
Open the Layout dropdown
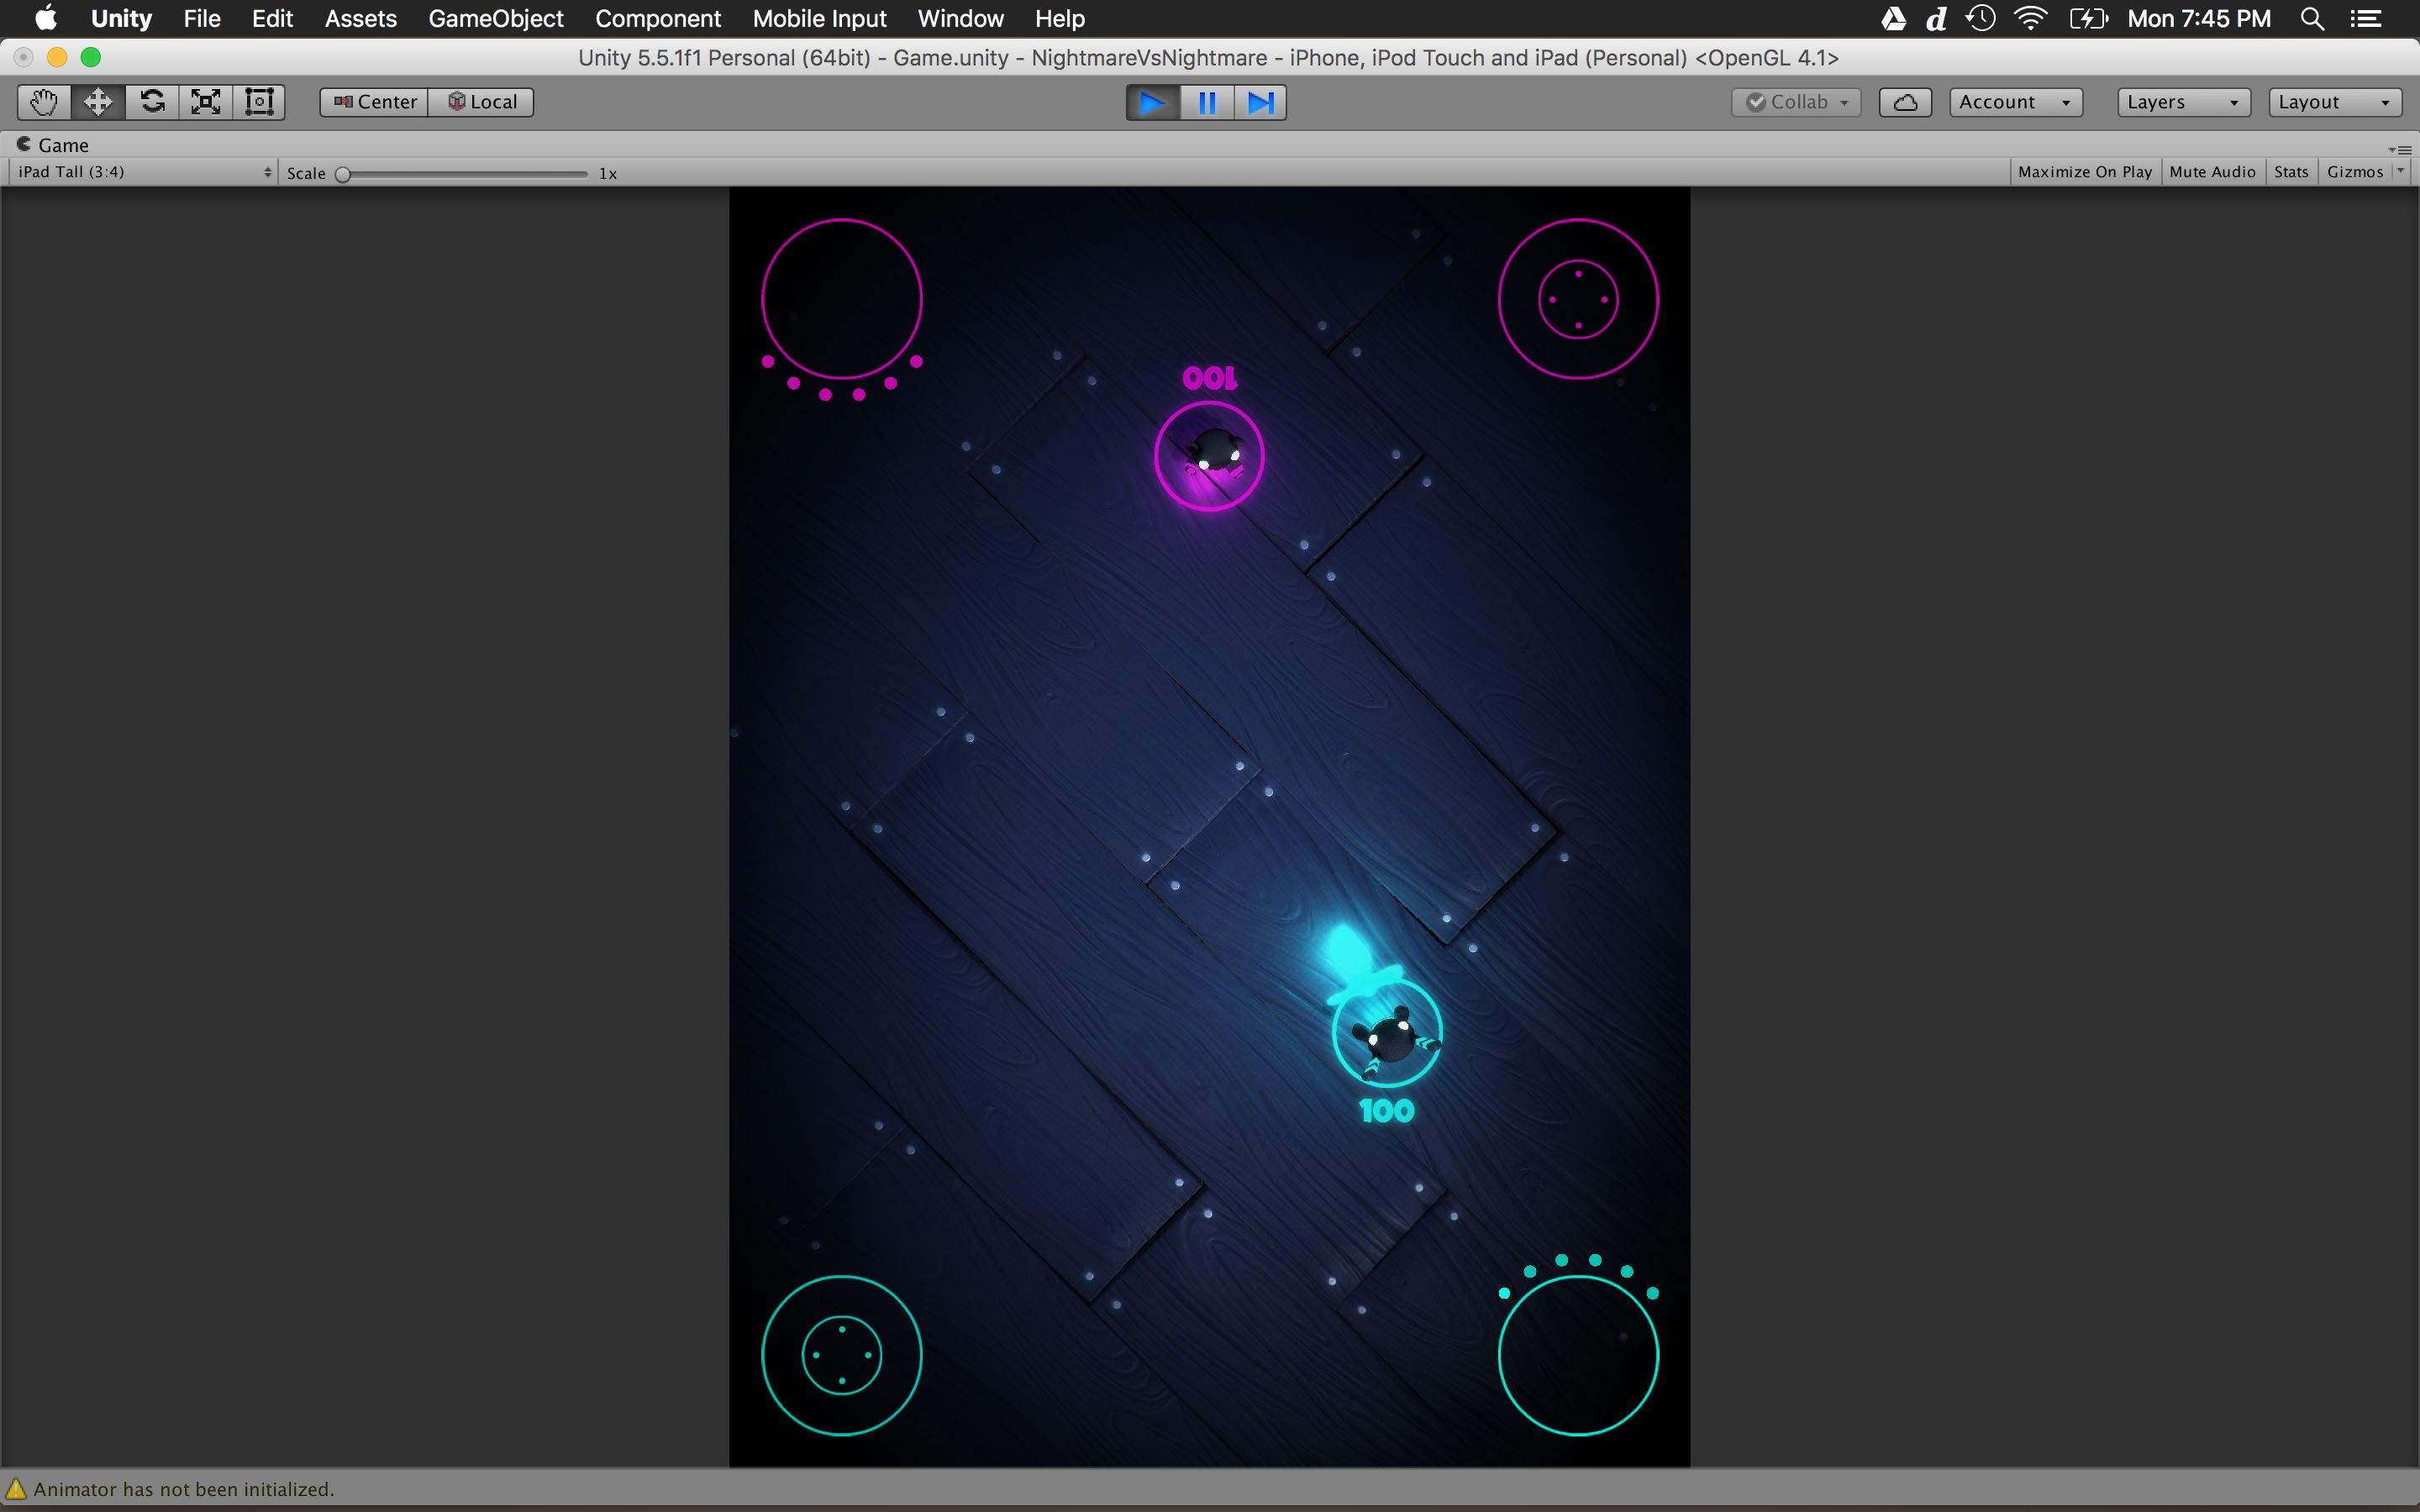[2333, 102]
